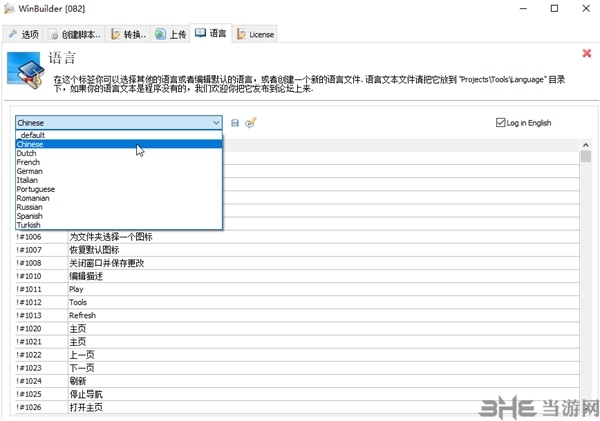Viewport: 600px width, 421px height.
Task: Collapse the Chinese language combo box arrow
Action: coord(216,123)
